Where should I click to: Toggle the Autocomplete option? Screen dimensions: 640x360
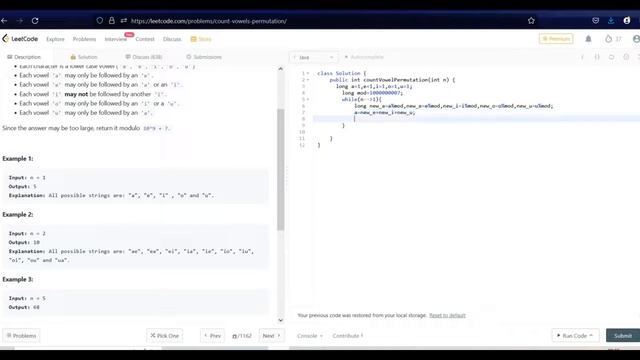coord(364,57)
